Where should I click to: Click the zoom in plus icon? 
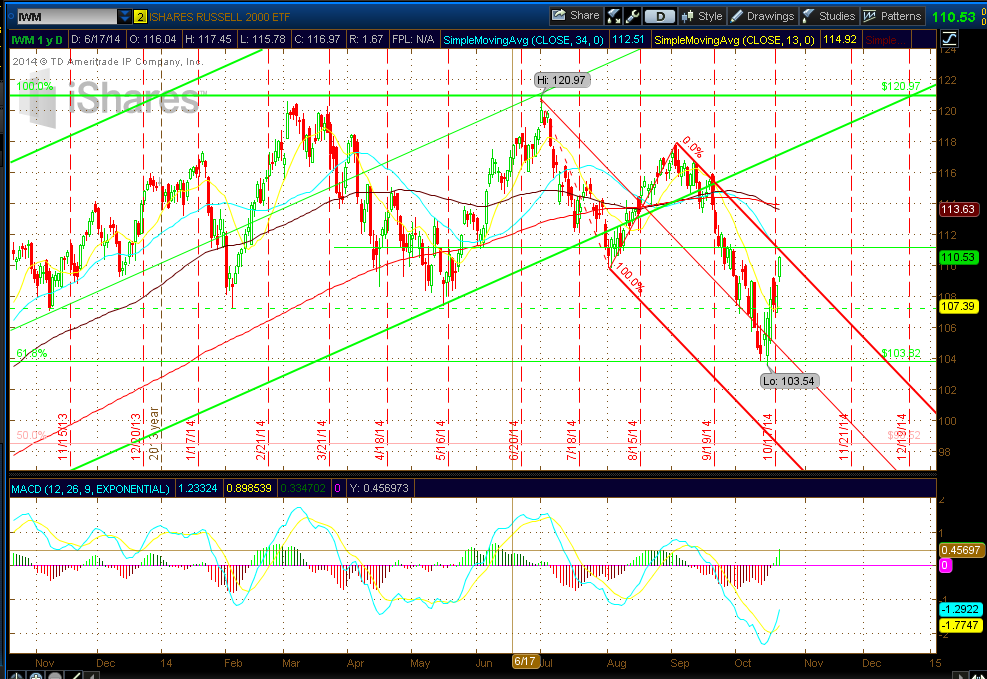point(37,676)
